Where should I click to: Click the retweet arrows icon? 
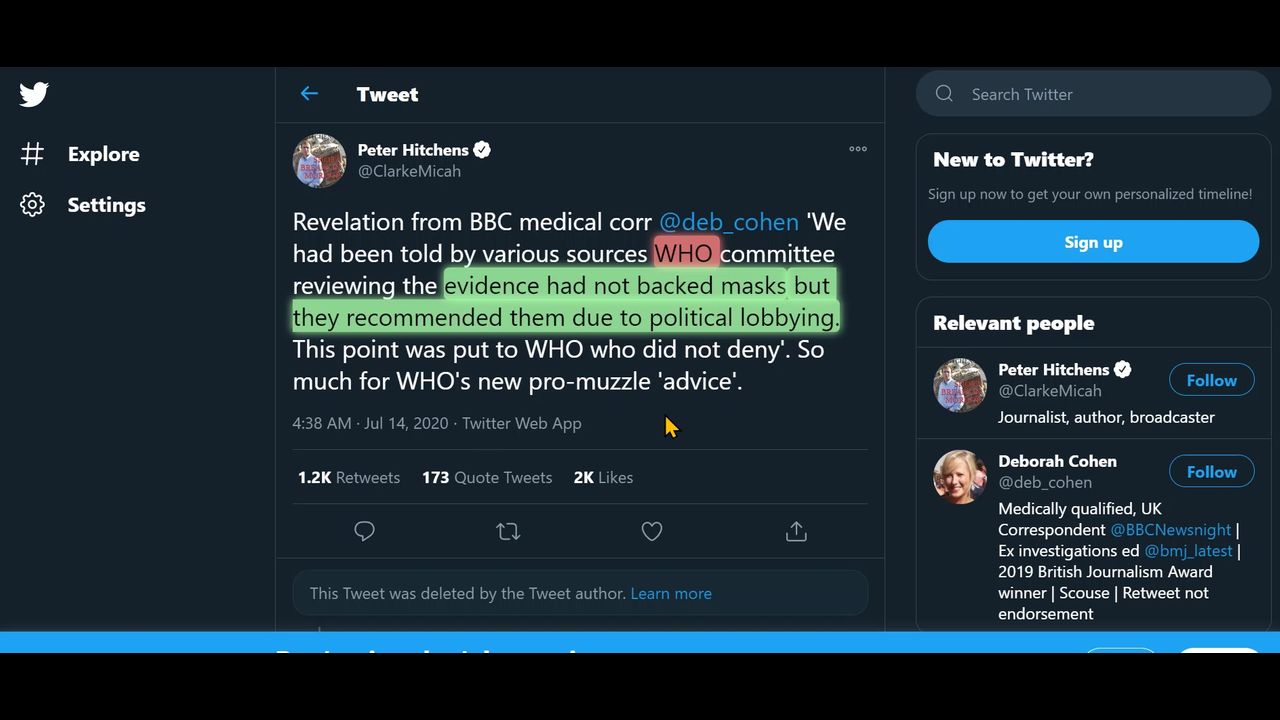[x=508, y=532]
